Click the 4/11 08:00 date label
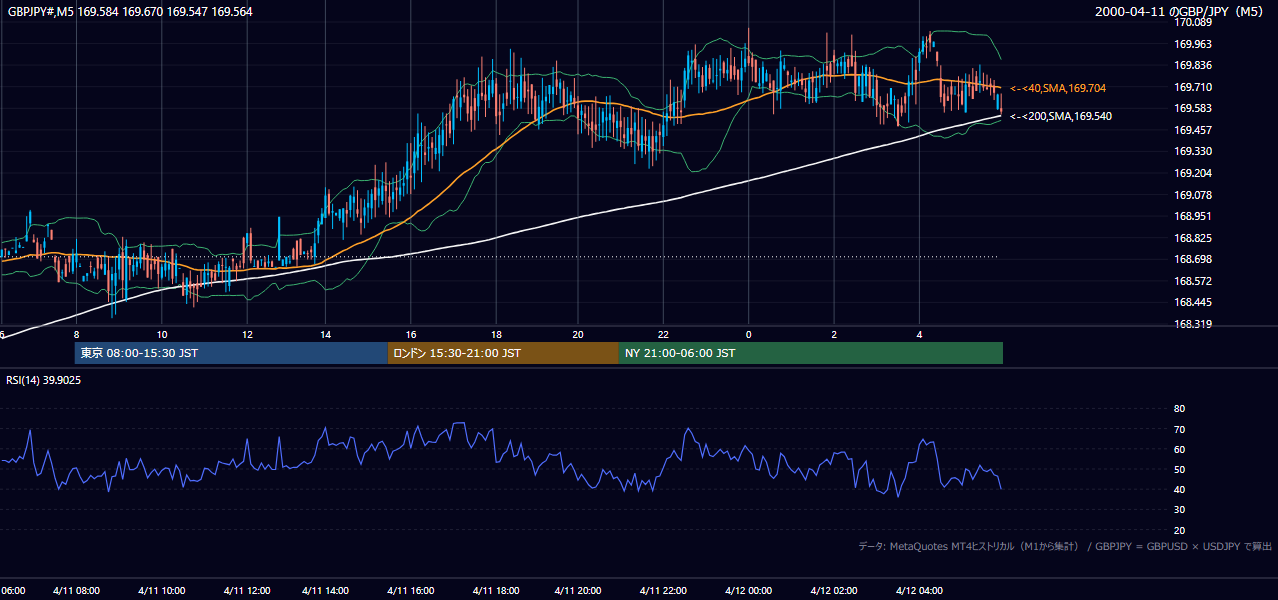The width and height of the screenshot is (1278, 600). click(x=77, y=591)
